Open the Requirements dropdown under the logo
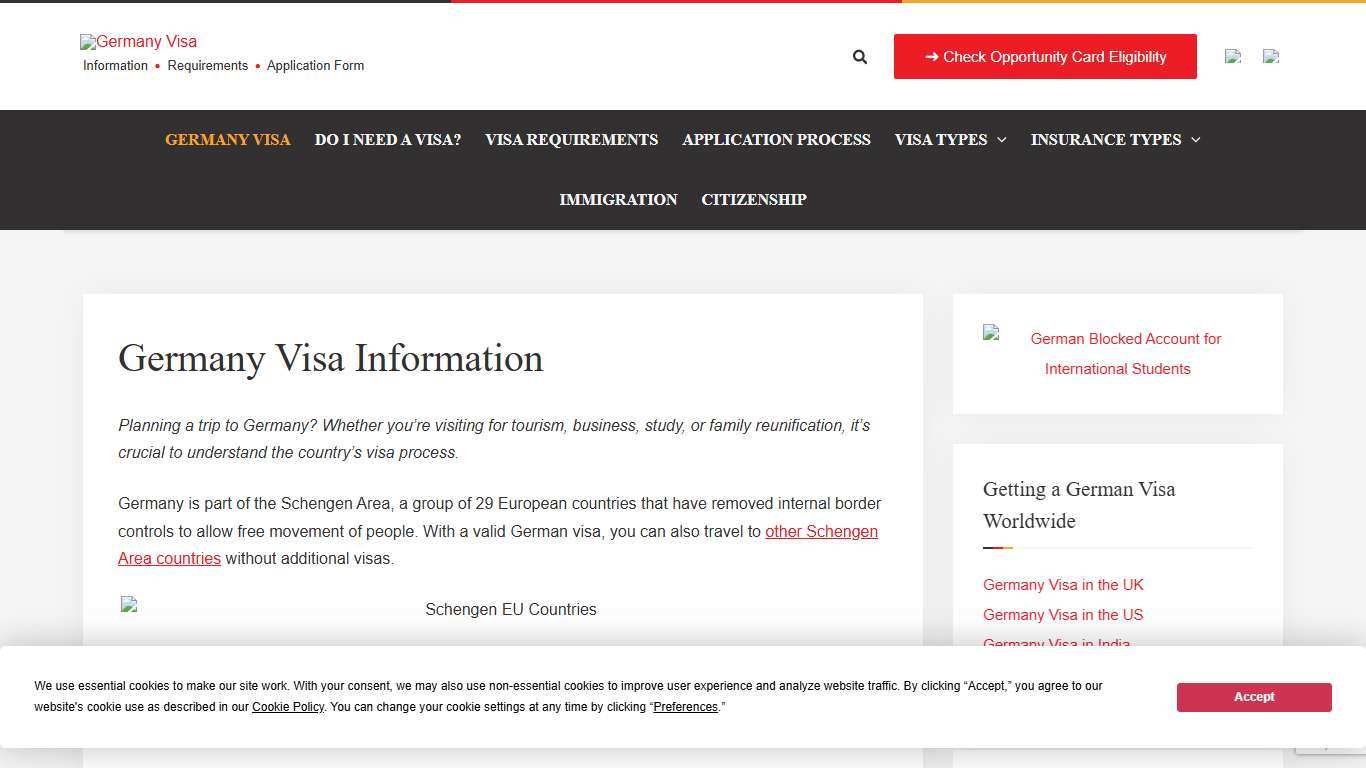 click(x=207, y=66)
